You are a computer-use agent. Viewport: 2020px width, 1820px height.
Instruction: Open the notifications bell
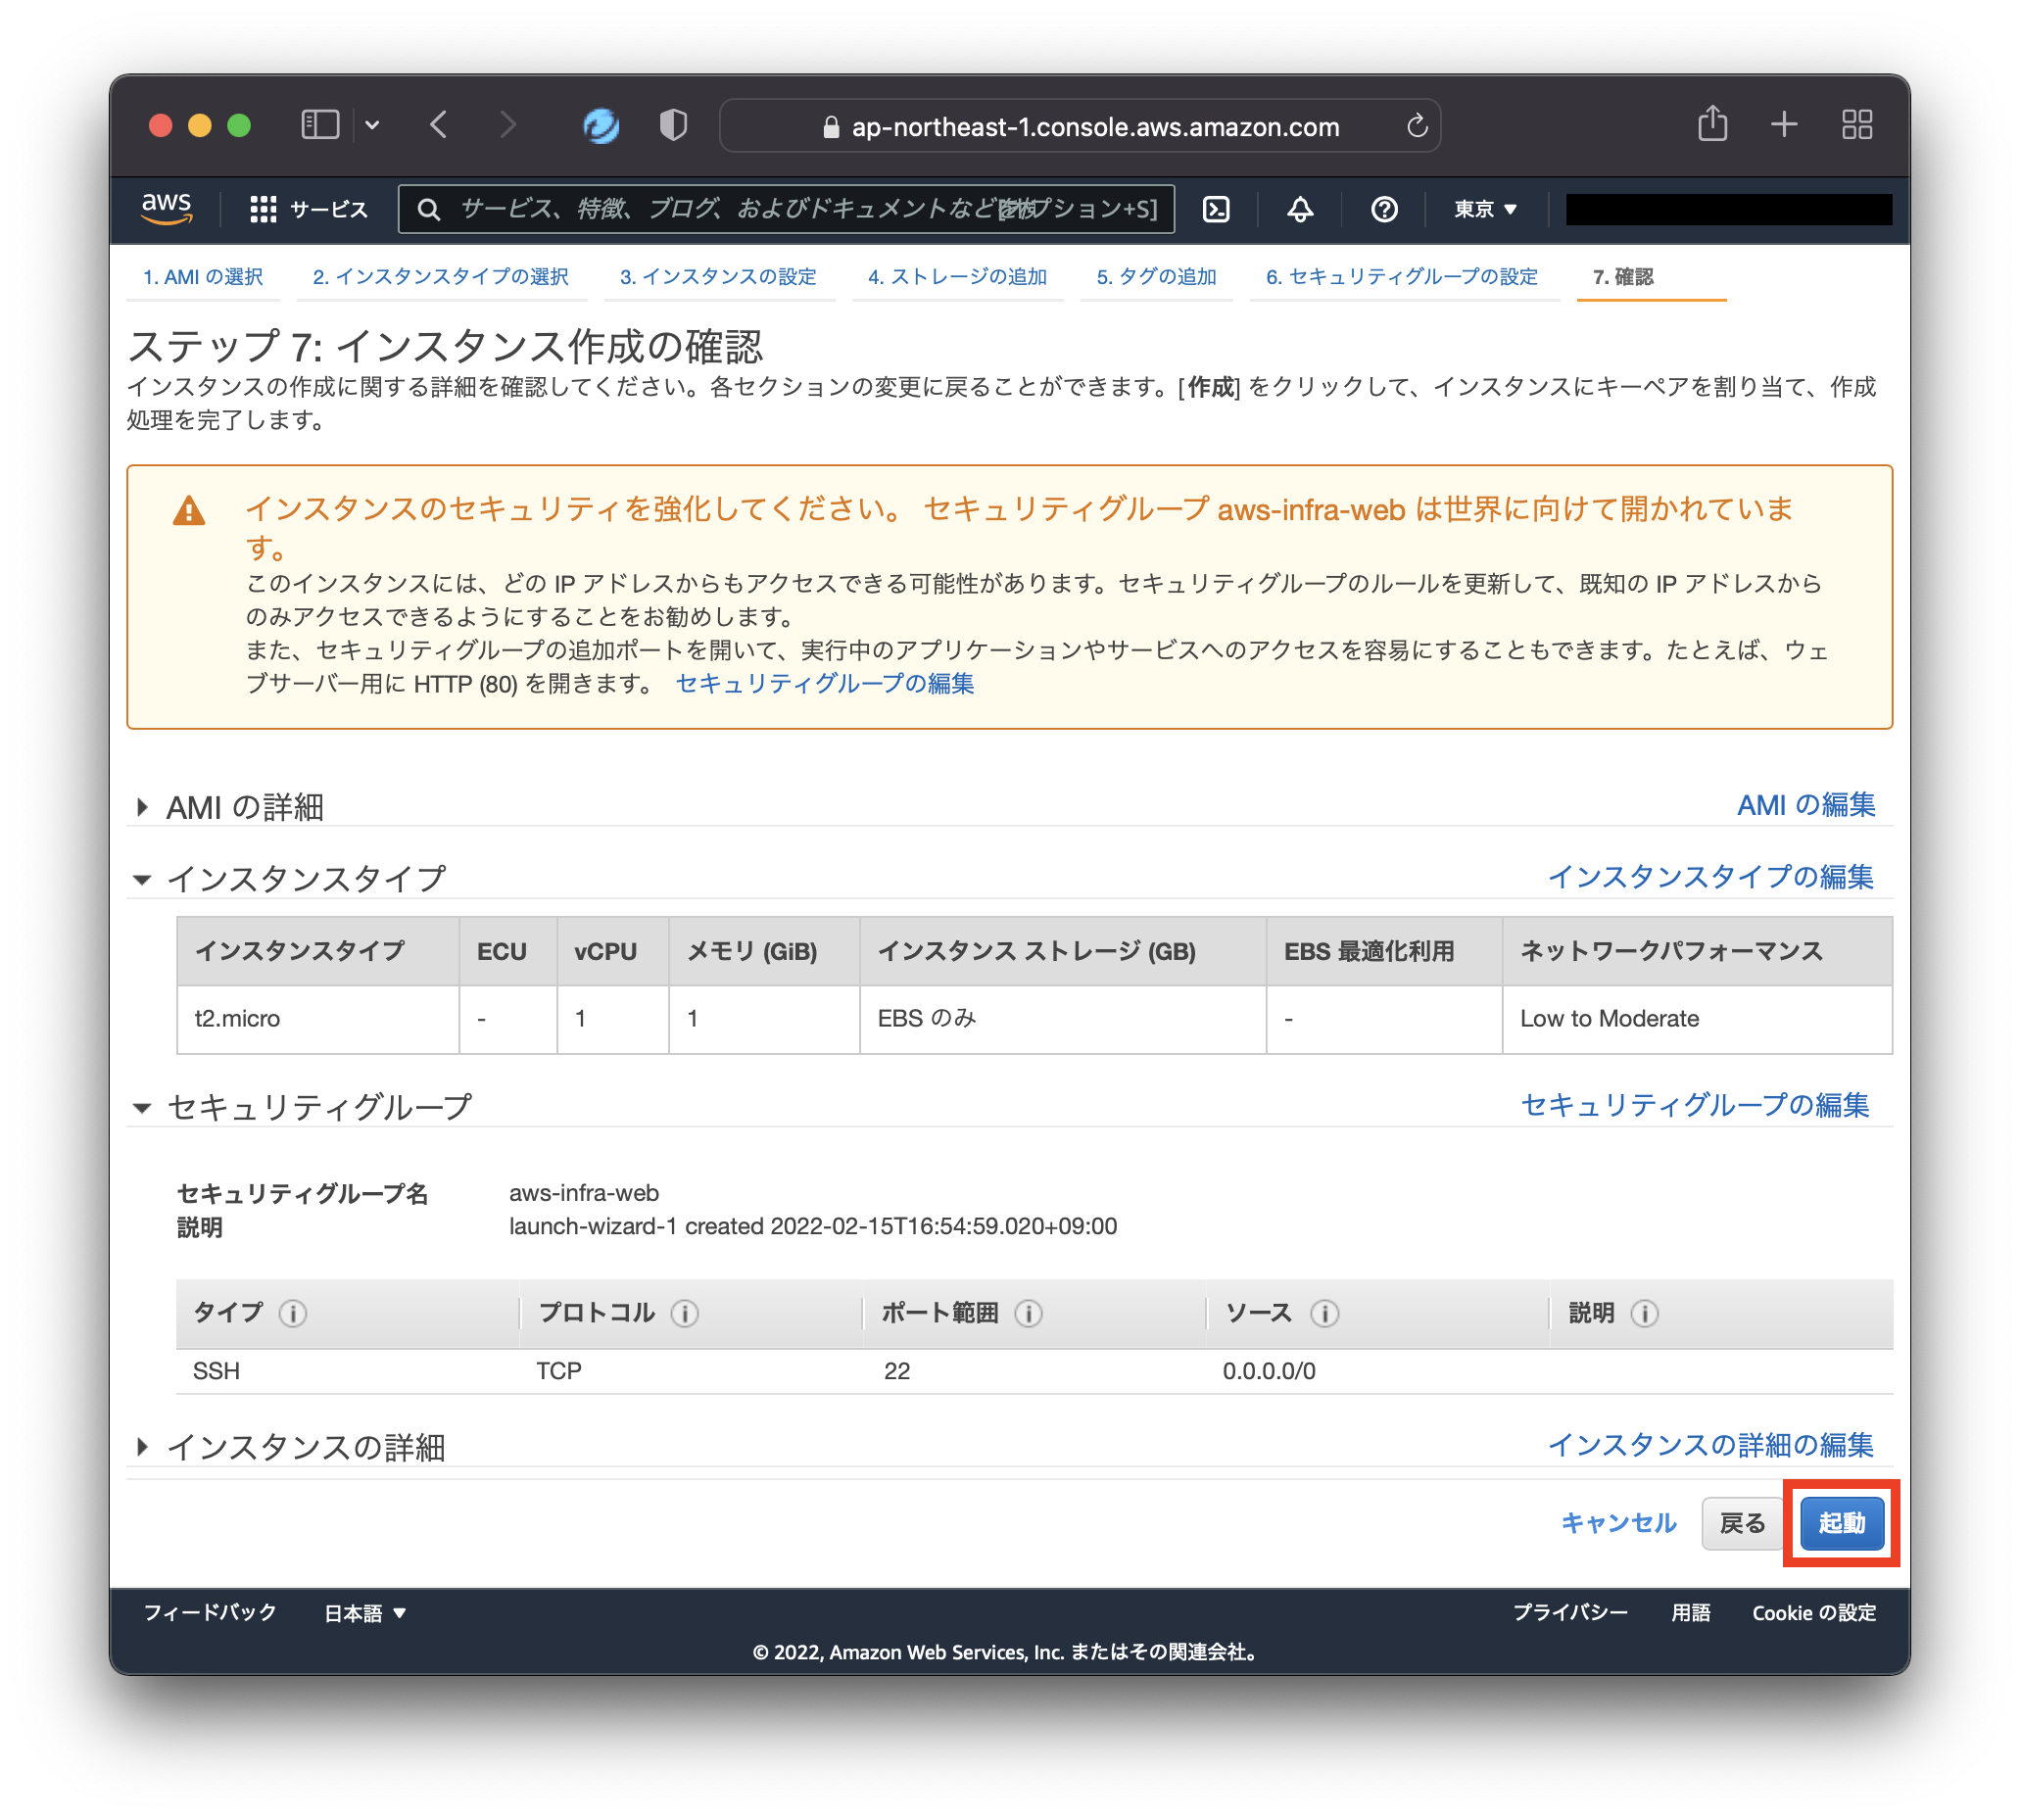(1300, 209)
